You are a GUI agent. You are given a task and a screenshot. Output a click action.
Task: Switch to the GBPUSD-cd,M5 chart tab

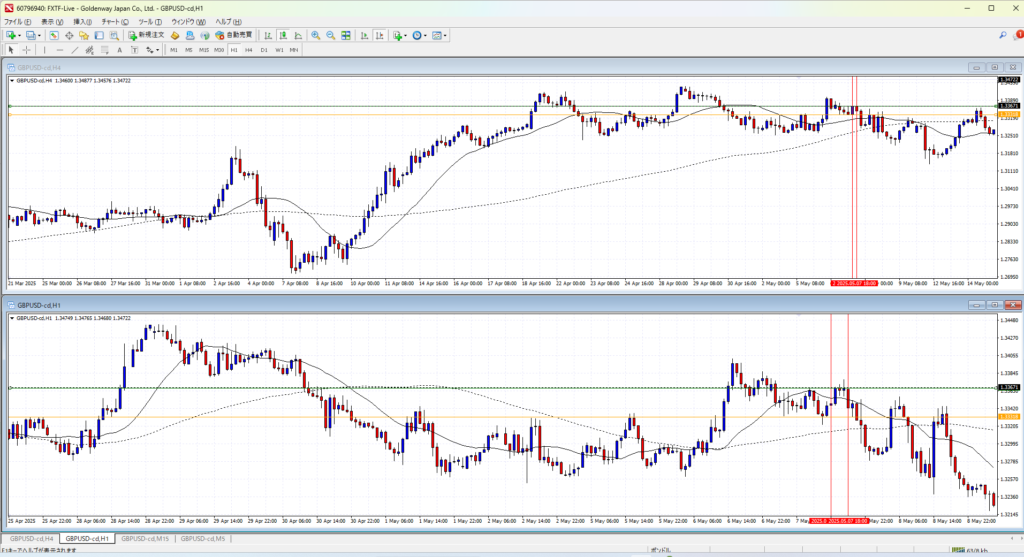click(x=202, y=539)
